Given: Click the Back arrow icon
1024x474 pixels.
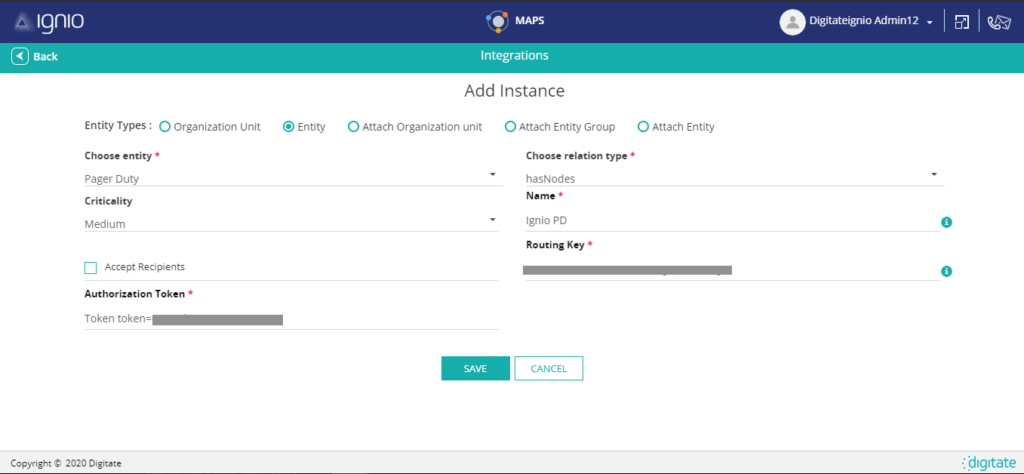Looking at the screenshot, I should point(19,56).
